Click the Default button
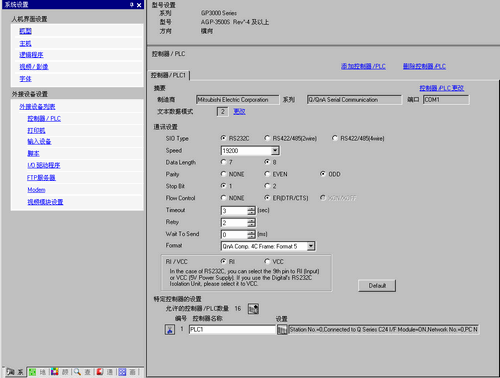Image resolution: width=500 pixels, height=378 pixels. point(377,286)
